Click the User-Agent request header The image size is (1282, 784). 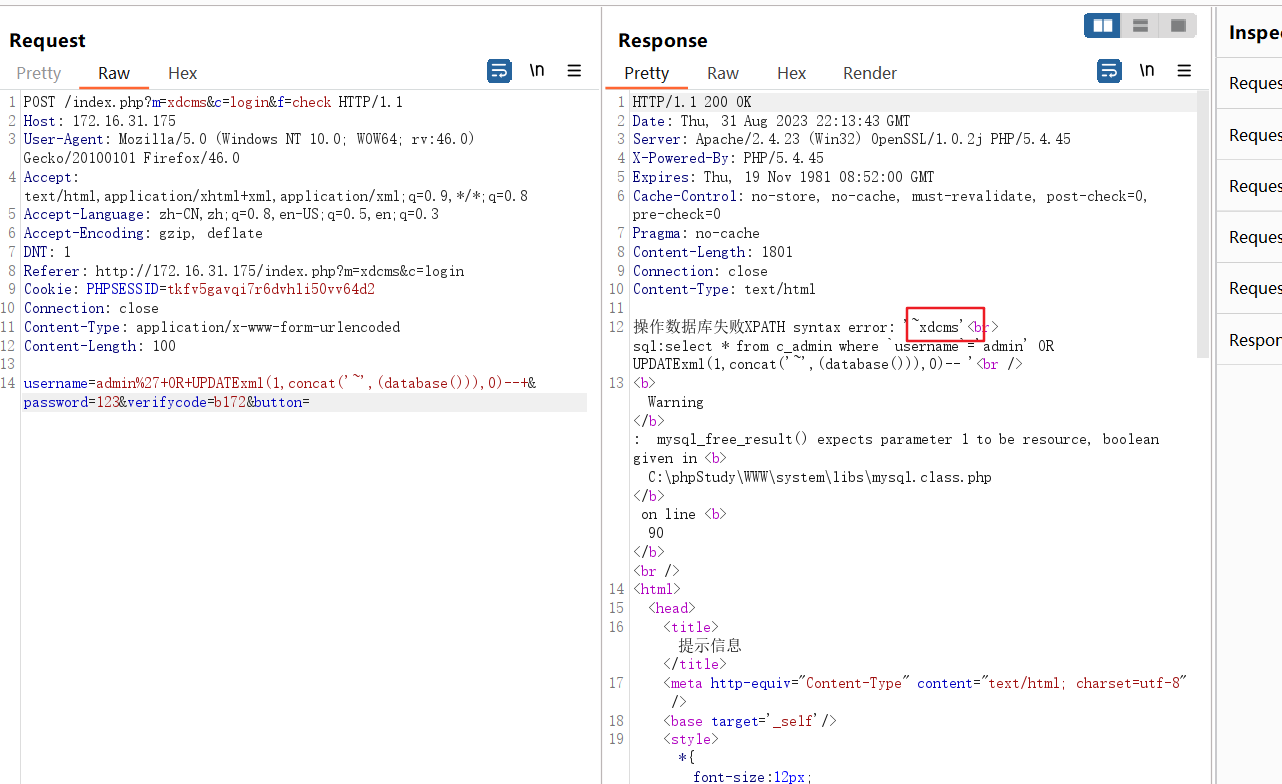(249, 148)
